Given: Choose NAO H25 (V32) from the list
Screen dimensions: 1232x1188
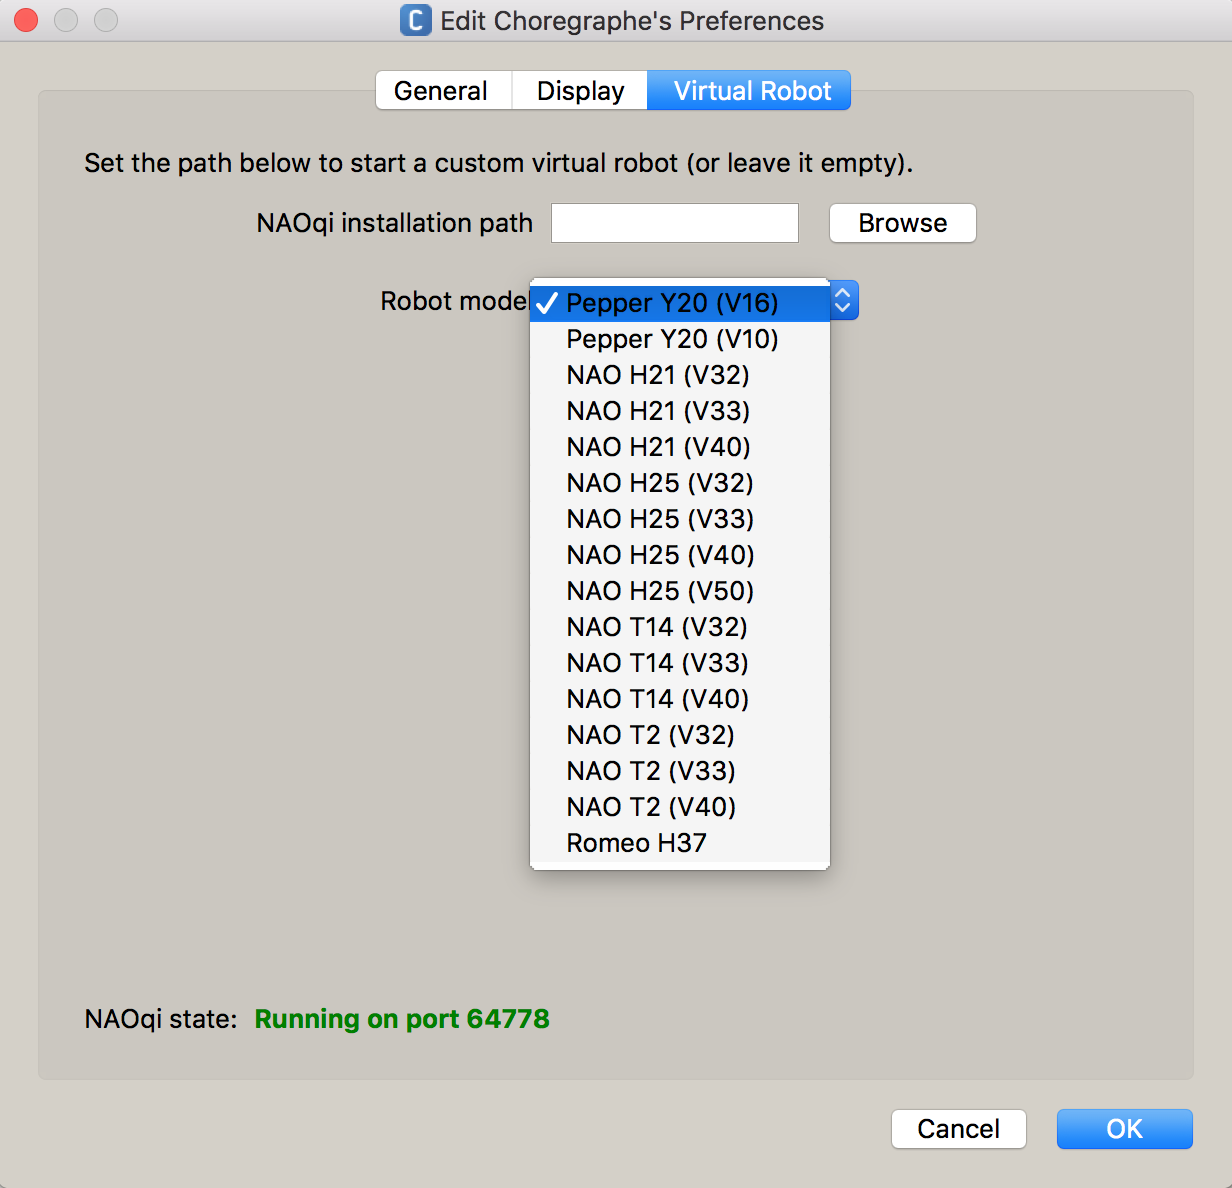Looking at the screenshot, I should coord(660,483).
